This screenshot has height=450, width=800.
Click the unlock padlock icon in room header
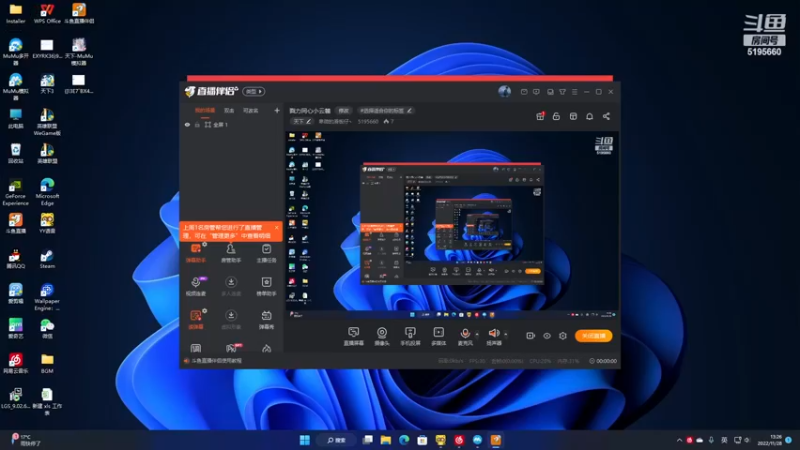click(556, 116)
